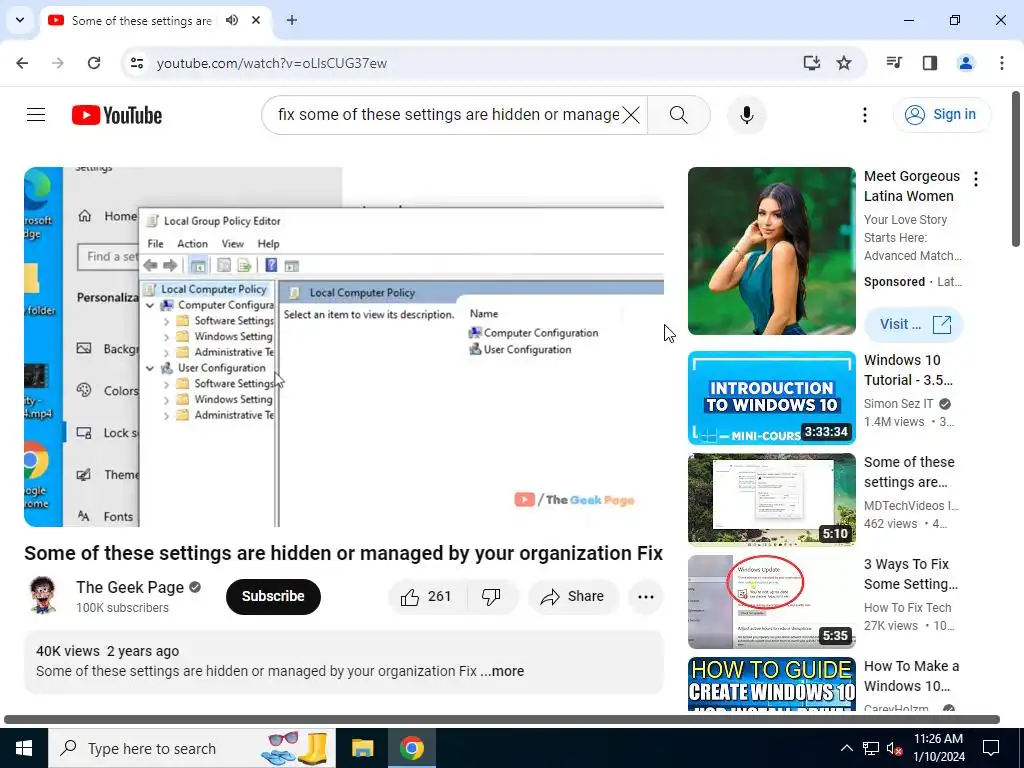1024x768 pixels.
Task: Expand the description with ...more
Action: [502, 671]
